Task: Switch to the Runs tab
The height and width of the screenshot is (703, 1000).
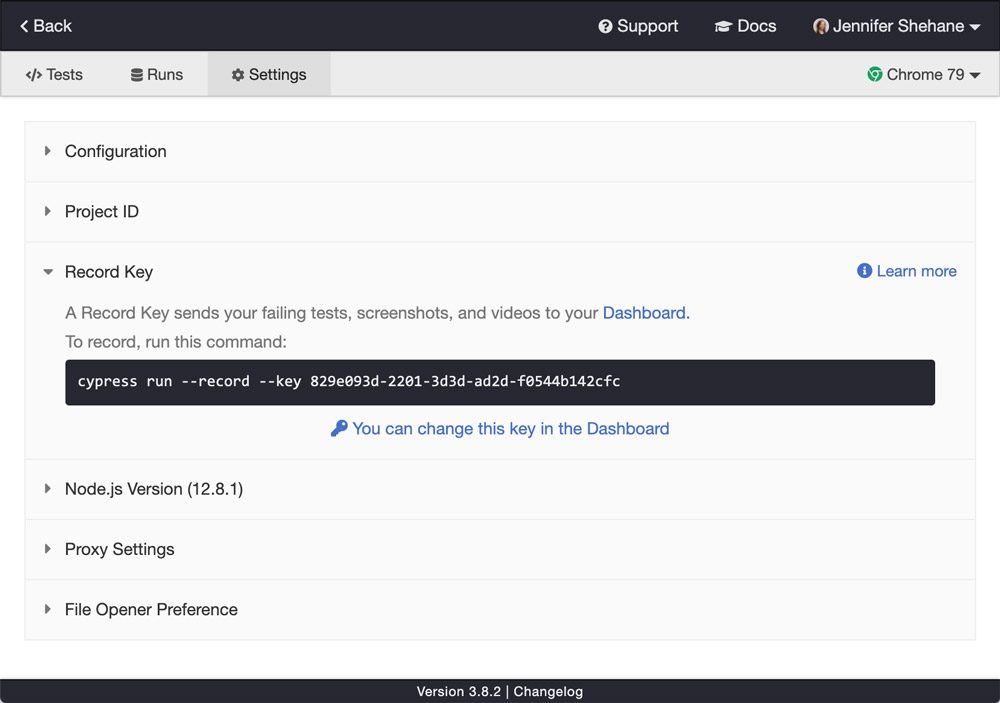Action: [156, 74]
